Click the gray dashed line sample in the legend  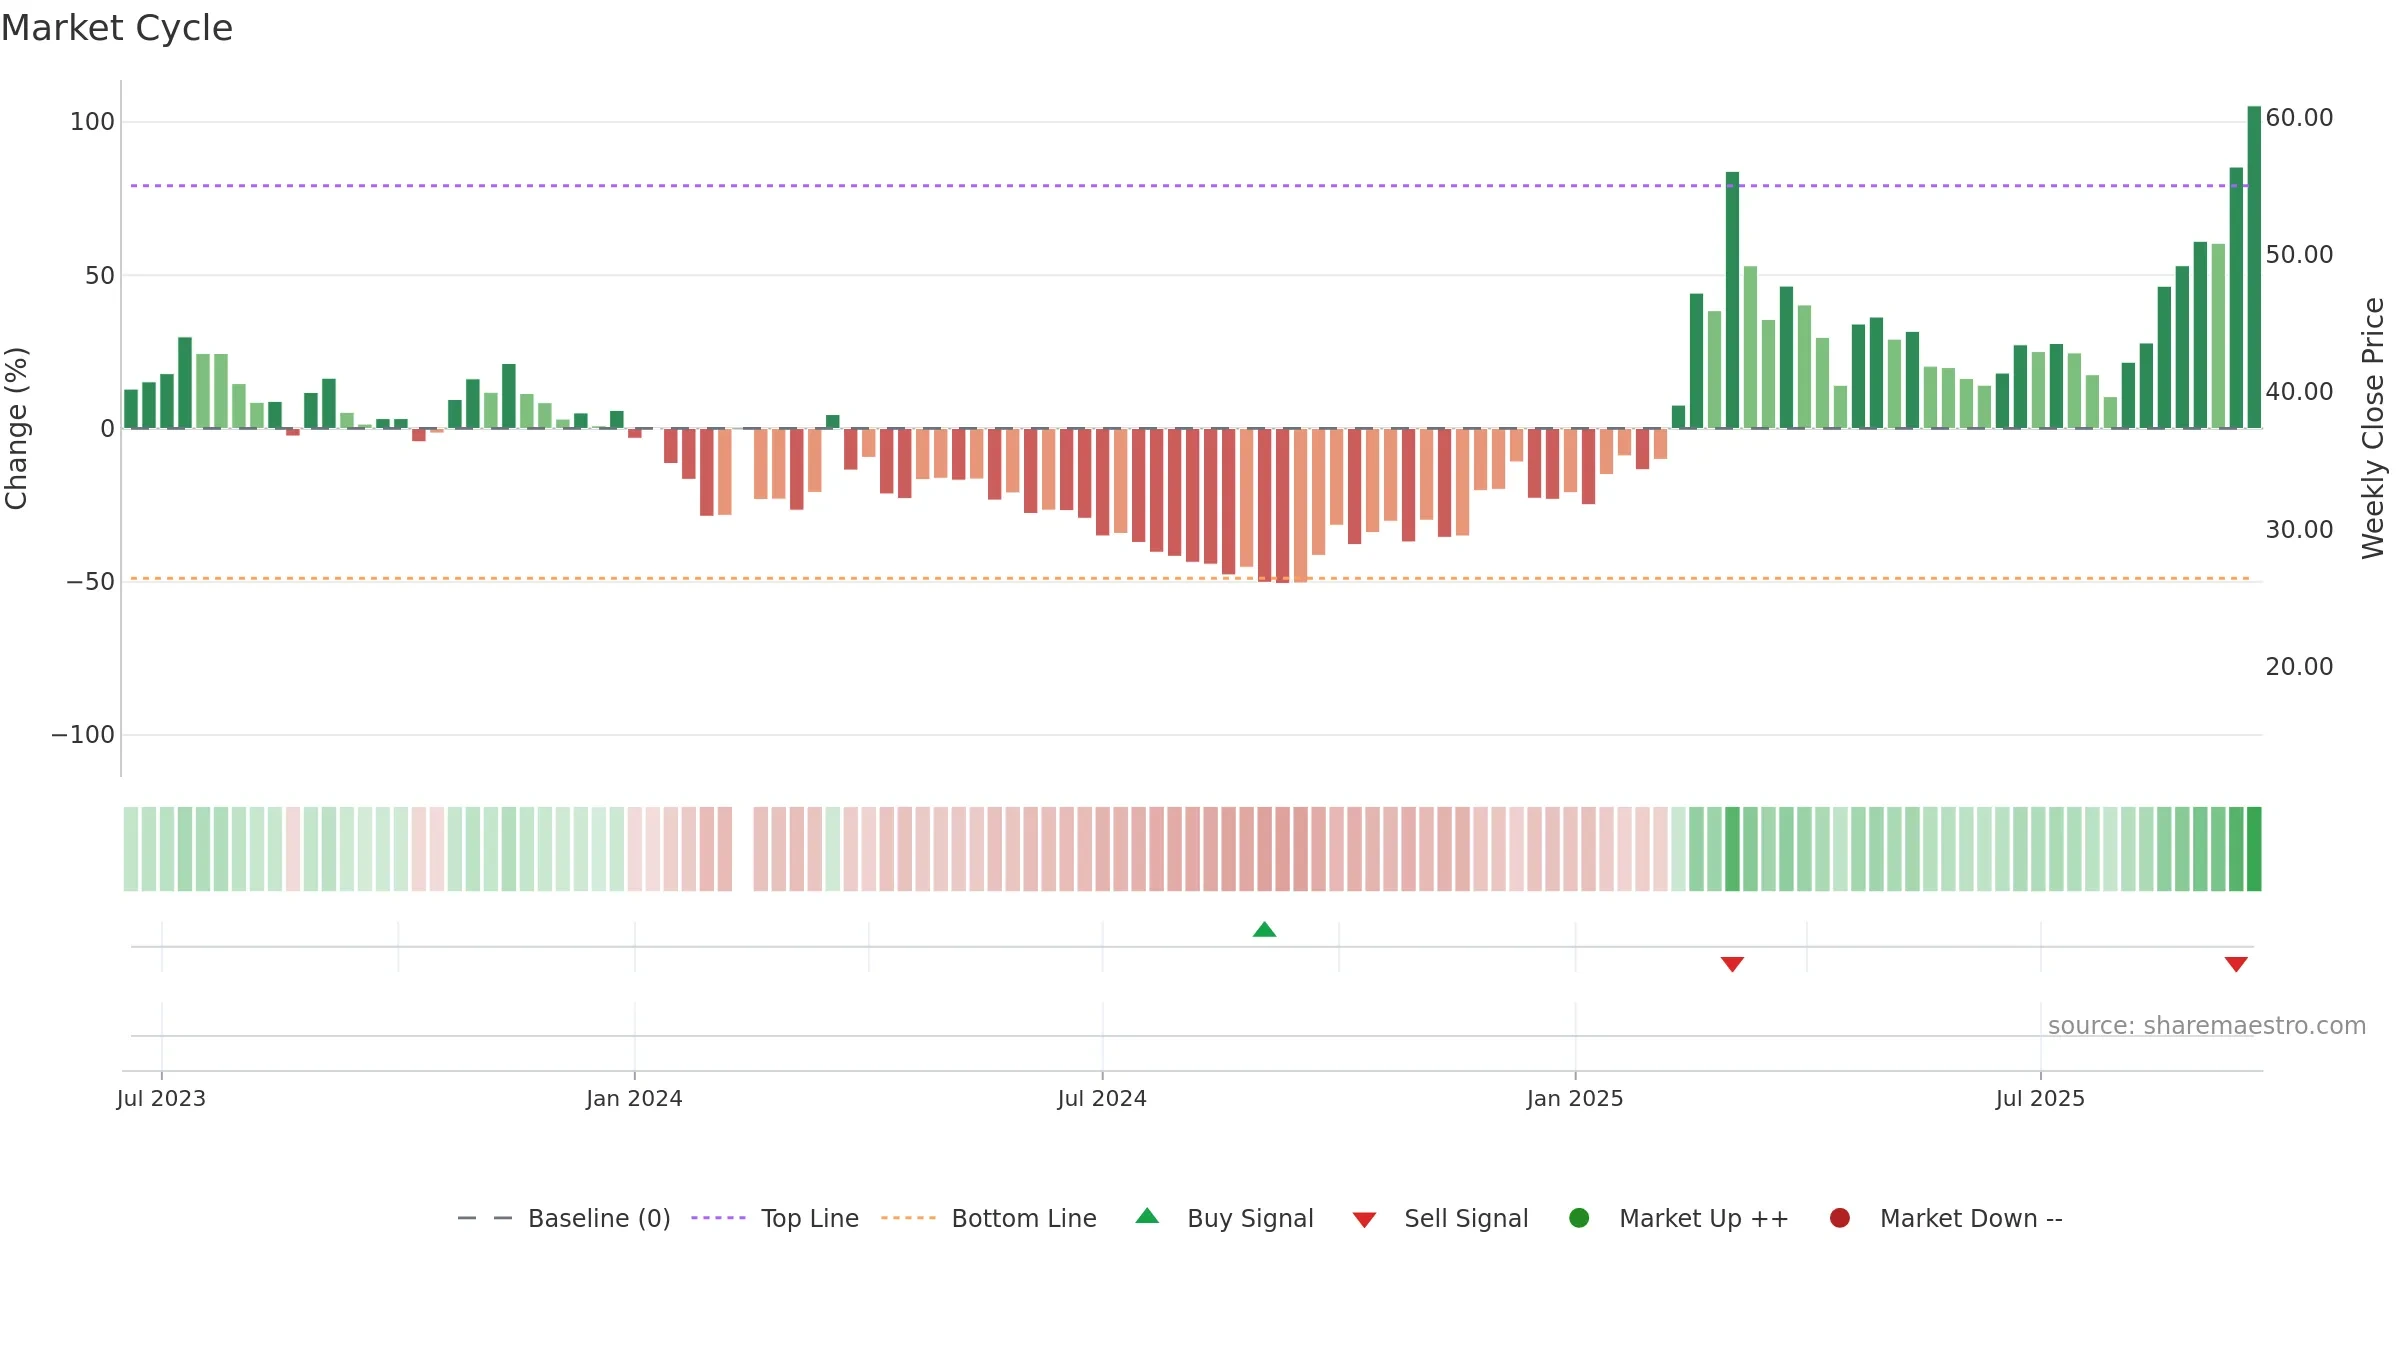484,1218
